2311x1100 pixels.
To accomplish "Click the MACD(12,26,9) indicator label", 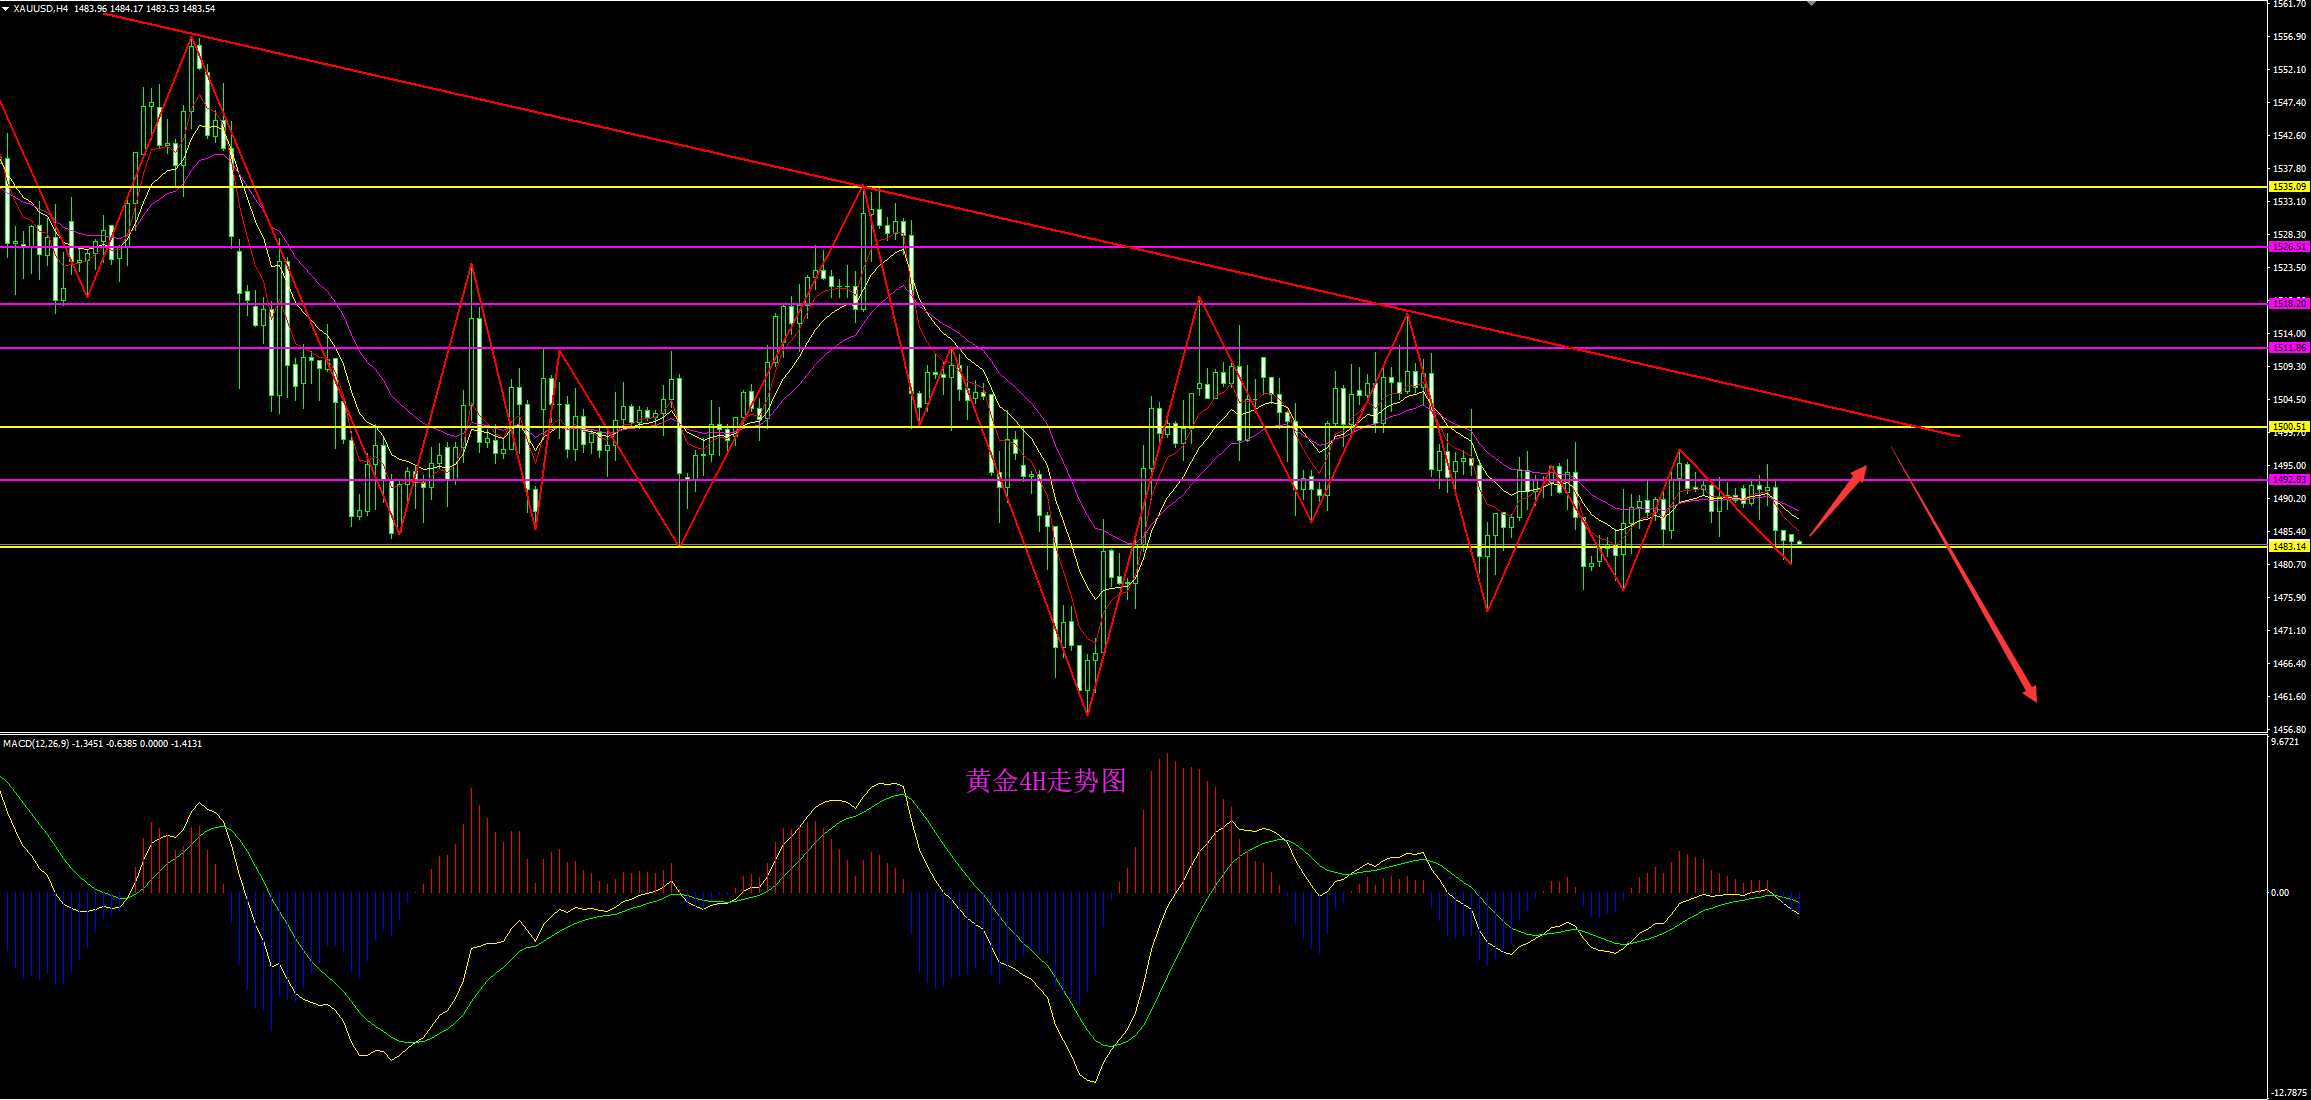I will click(x=36, y=744).
